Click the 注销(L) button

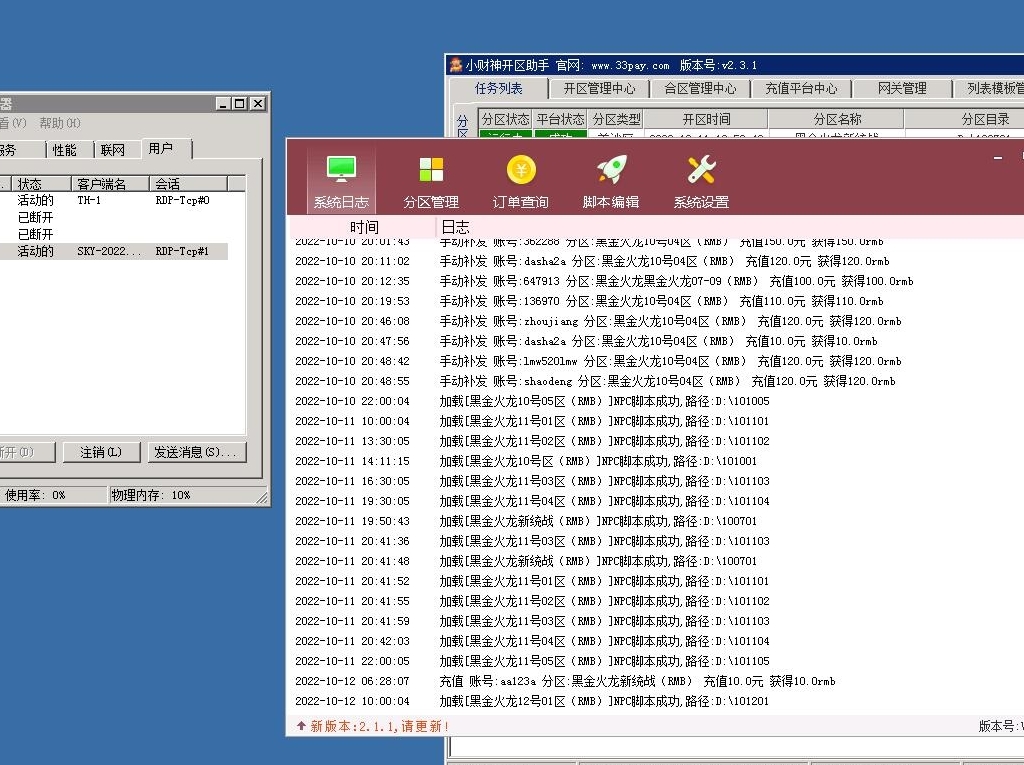point(101,452)
